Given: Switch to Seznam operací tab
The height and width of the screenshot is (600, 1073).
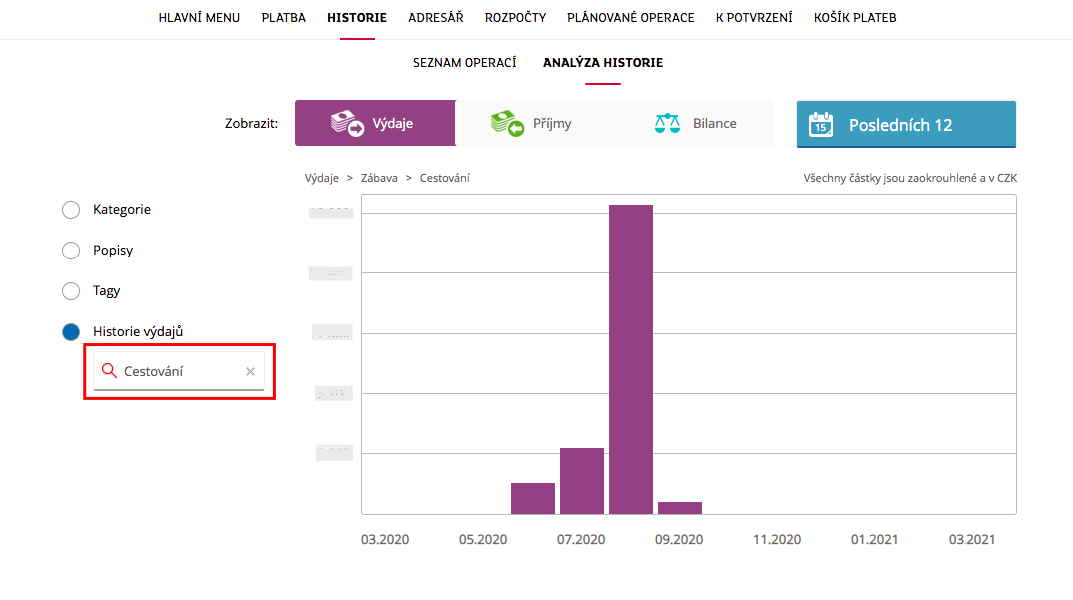Looking at the screenshot, I should [x=464, y=63].
